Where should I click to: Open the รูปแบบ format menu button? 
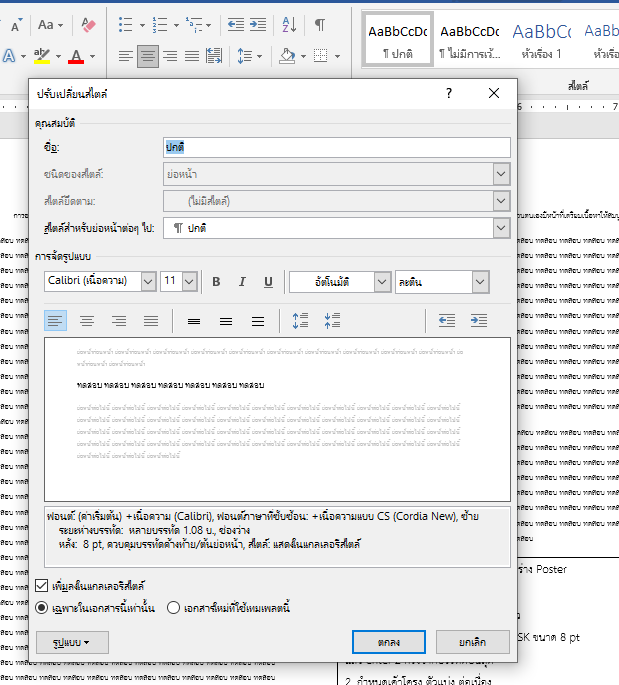click(x=71, y=641)
